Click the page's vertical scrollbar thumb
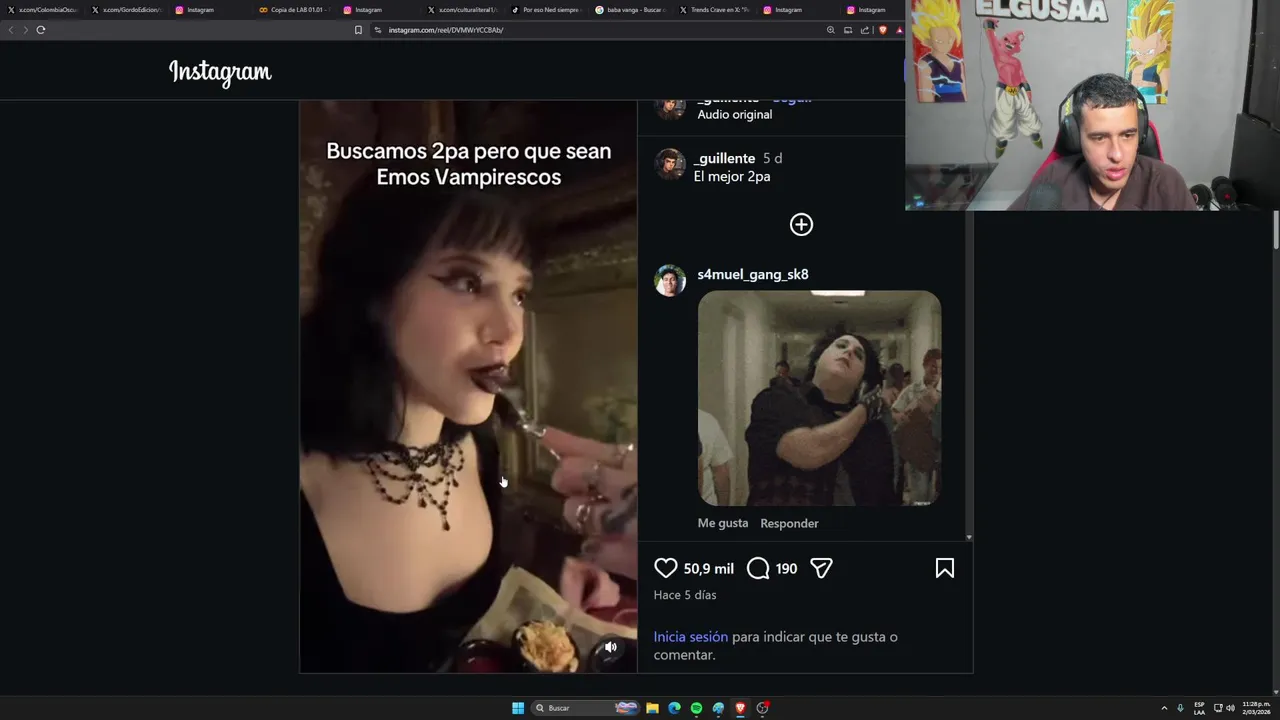Image resolution: width=1280 pixels, height=720 pixels. pyautogui.click(x=1275, y=230)
